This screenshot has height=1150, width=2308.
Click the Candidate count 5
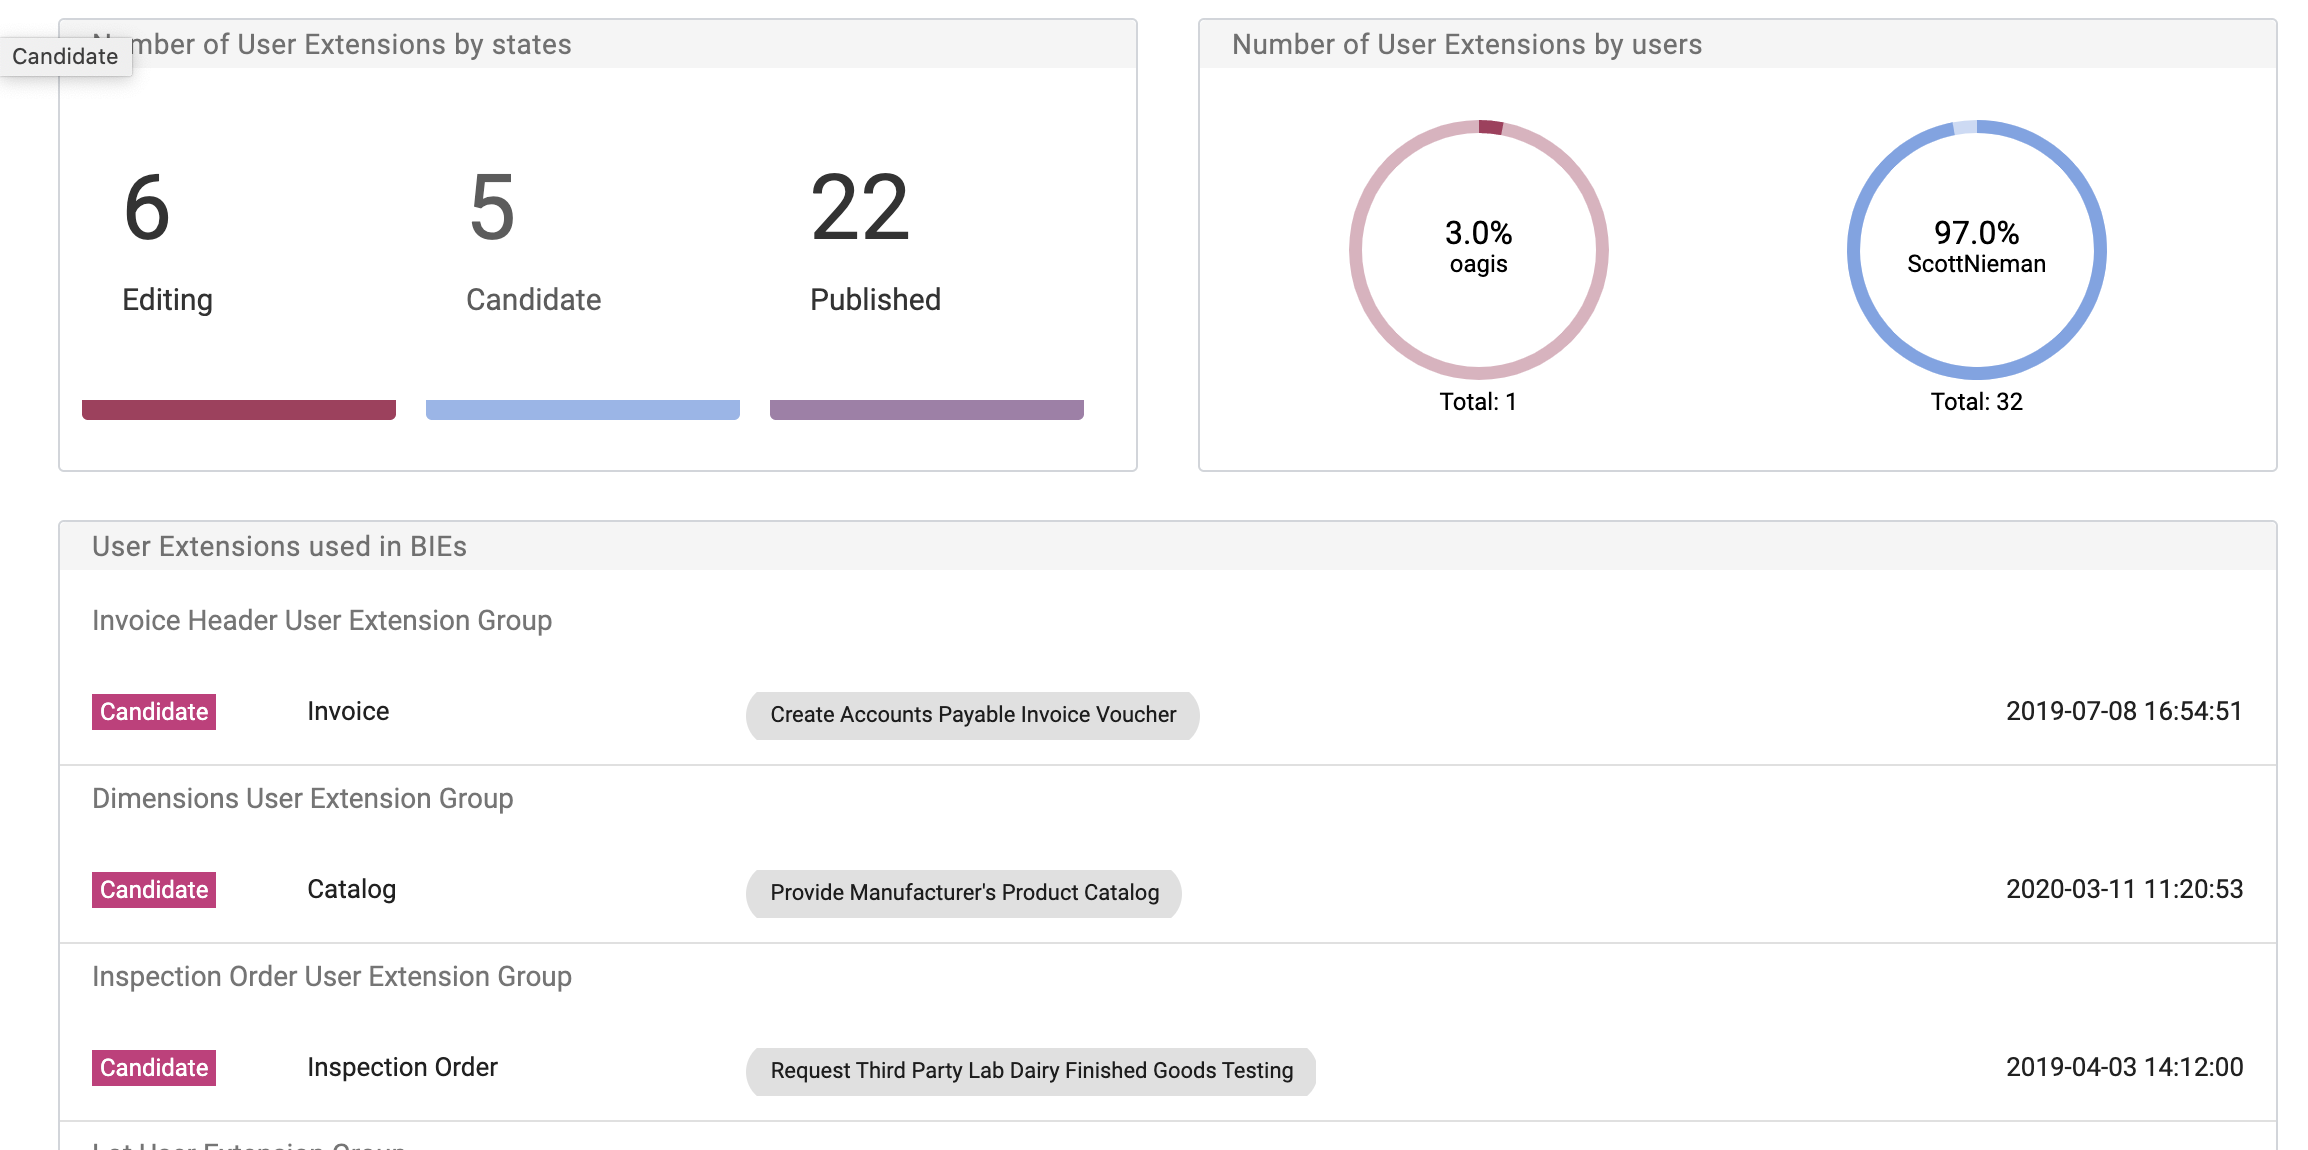pos(492,207)
